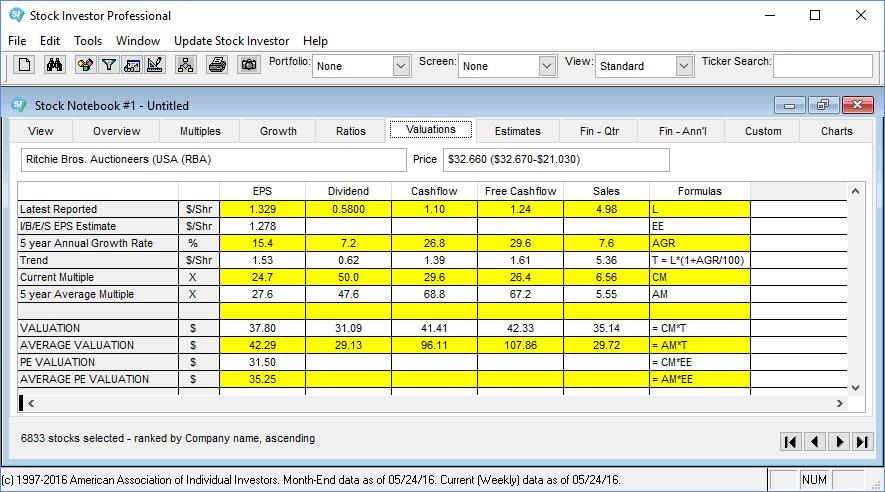Click the New blank page toolbar icon
This screenshot has height=492, width=885.
24,65
